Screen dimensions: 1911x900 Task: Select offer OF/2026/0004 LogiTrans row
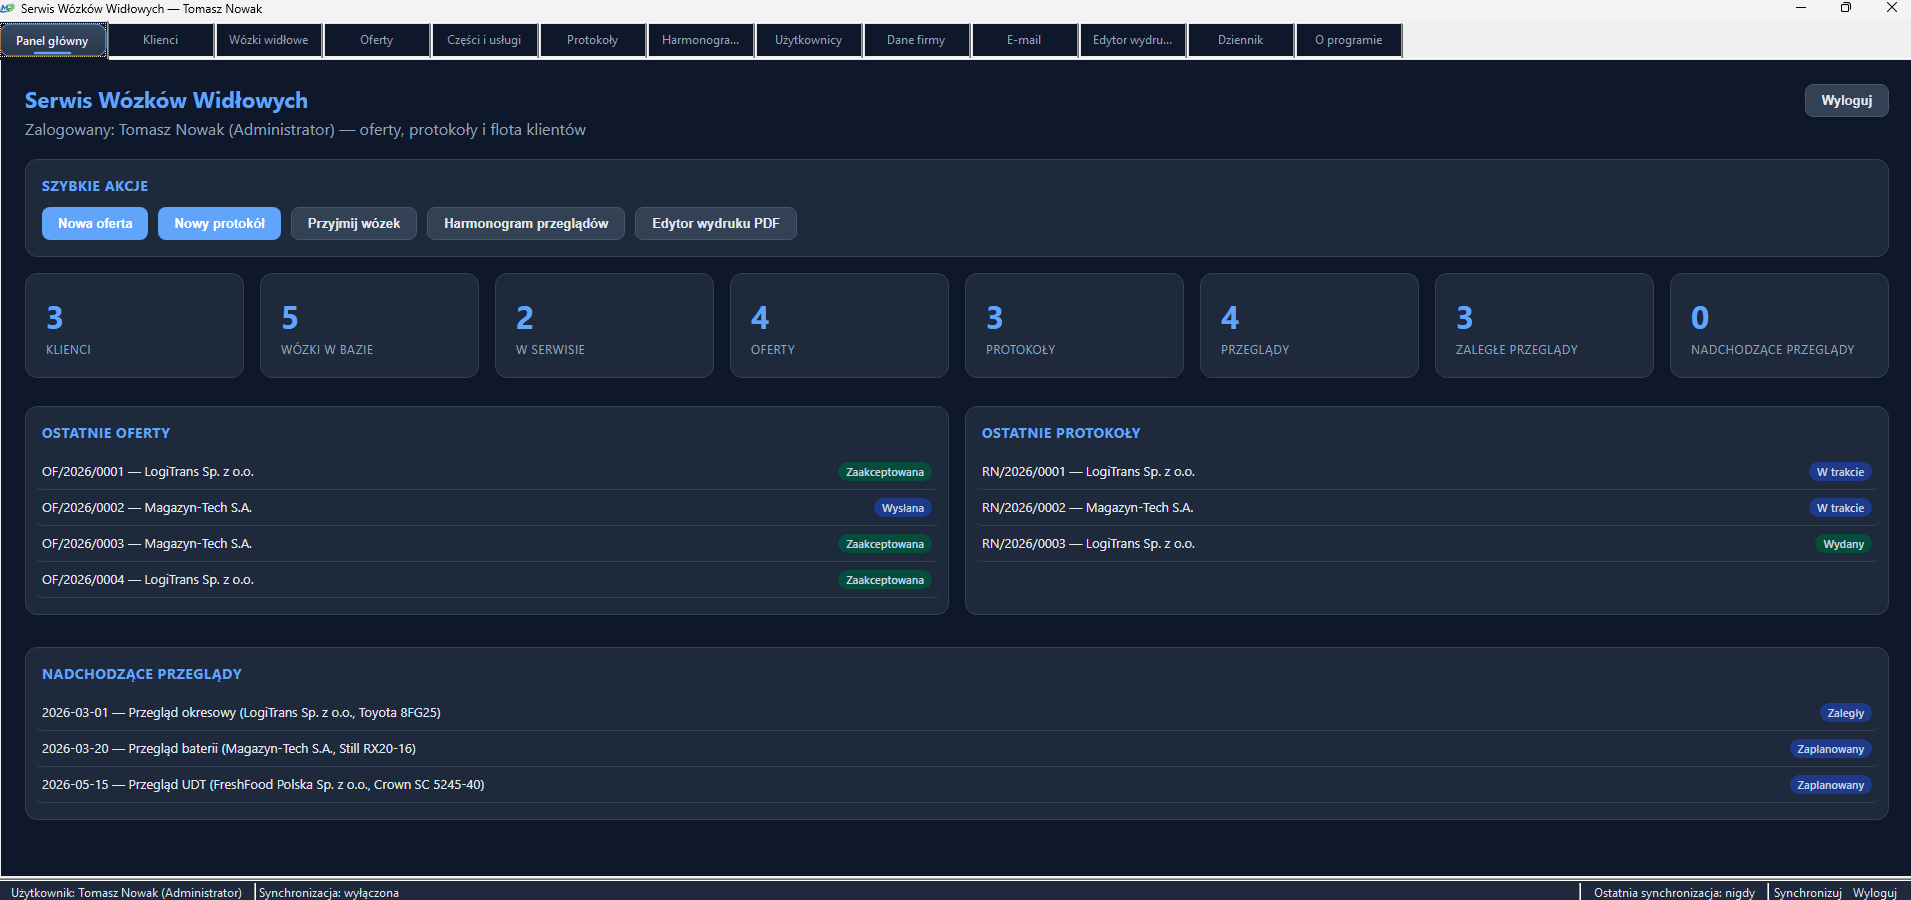pos(487,580)
